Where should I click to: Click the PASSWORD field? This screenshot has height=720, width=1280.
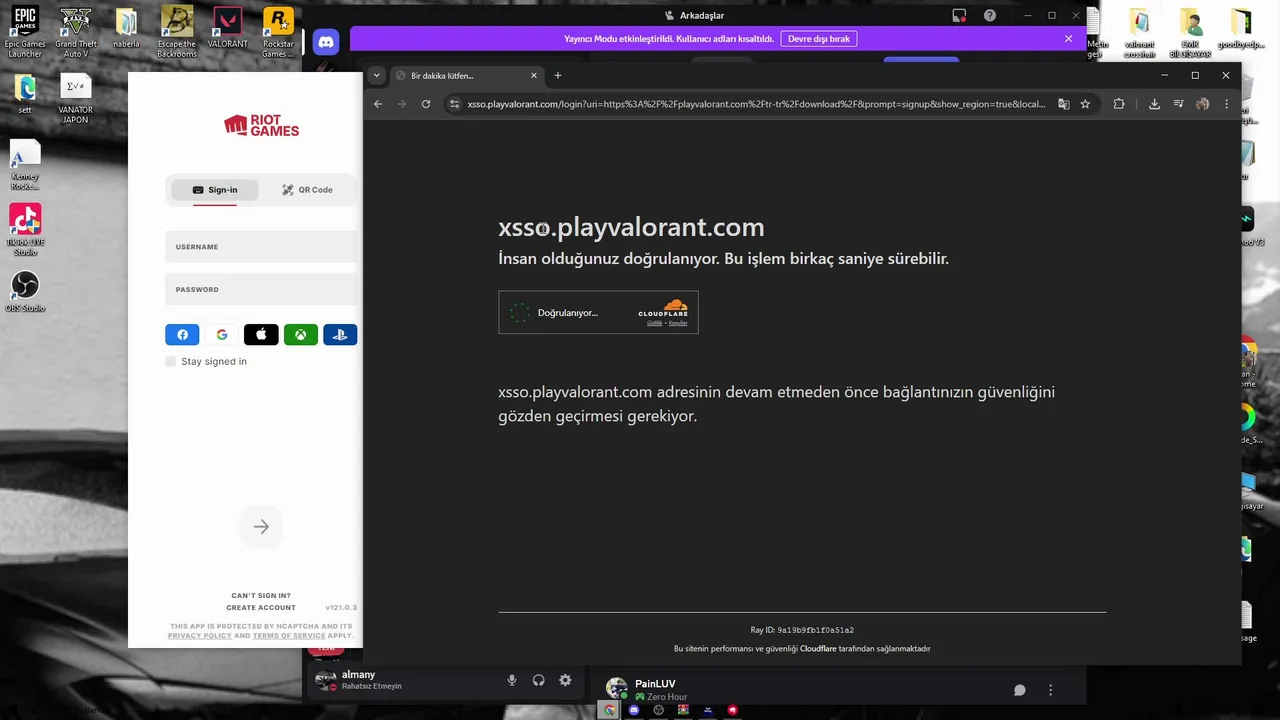(x=261, y=290)
